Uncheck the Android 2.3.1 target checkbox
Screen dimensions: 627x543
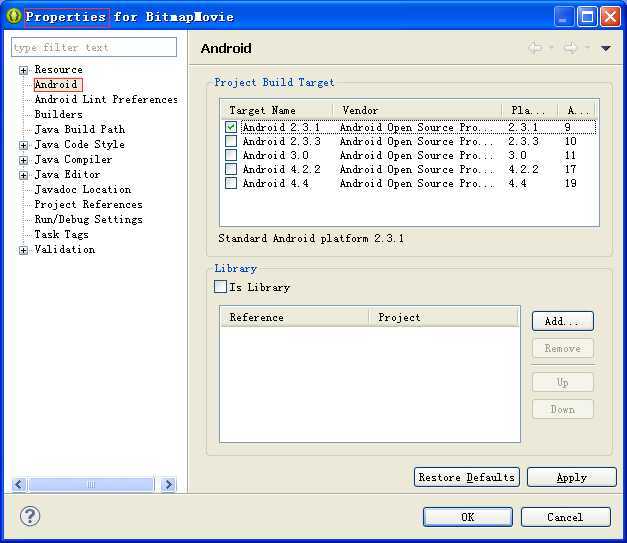point(231,127)
